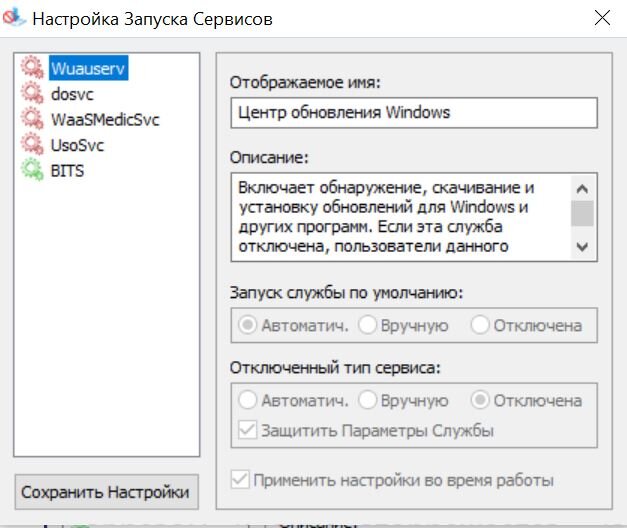
Task: Set disabled service type to Отключена
Action: [480, 400]
